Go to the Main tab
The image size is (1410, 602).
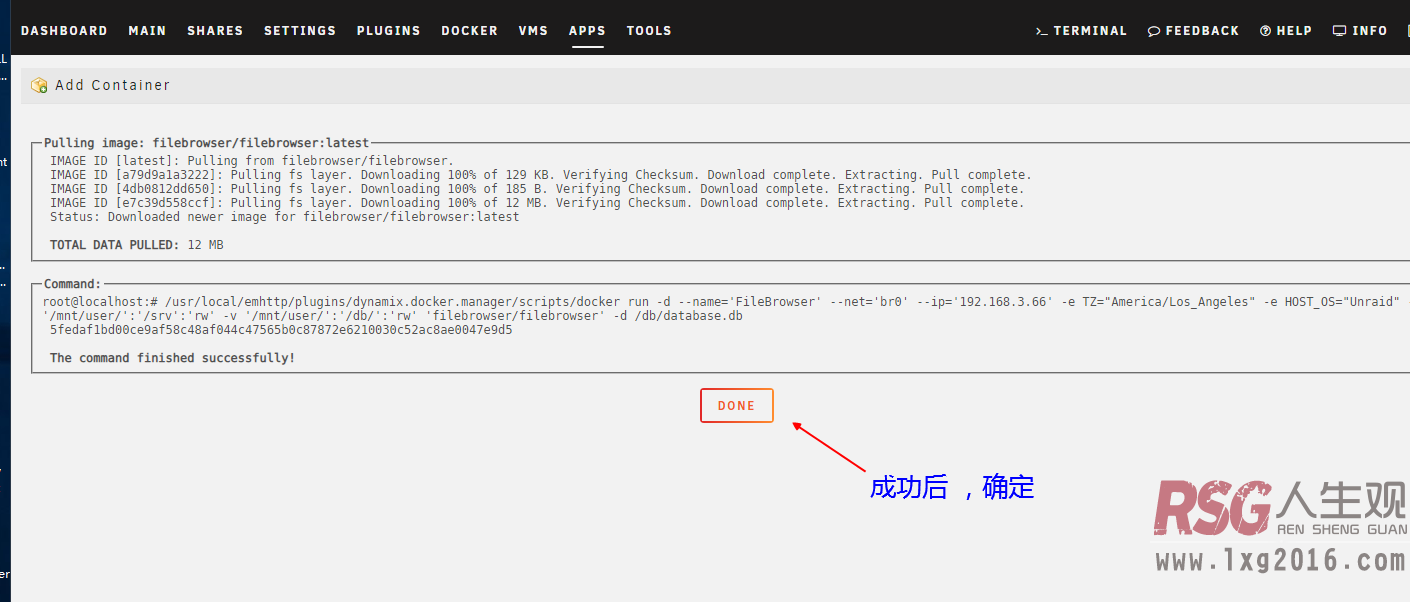[147, 31]
